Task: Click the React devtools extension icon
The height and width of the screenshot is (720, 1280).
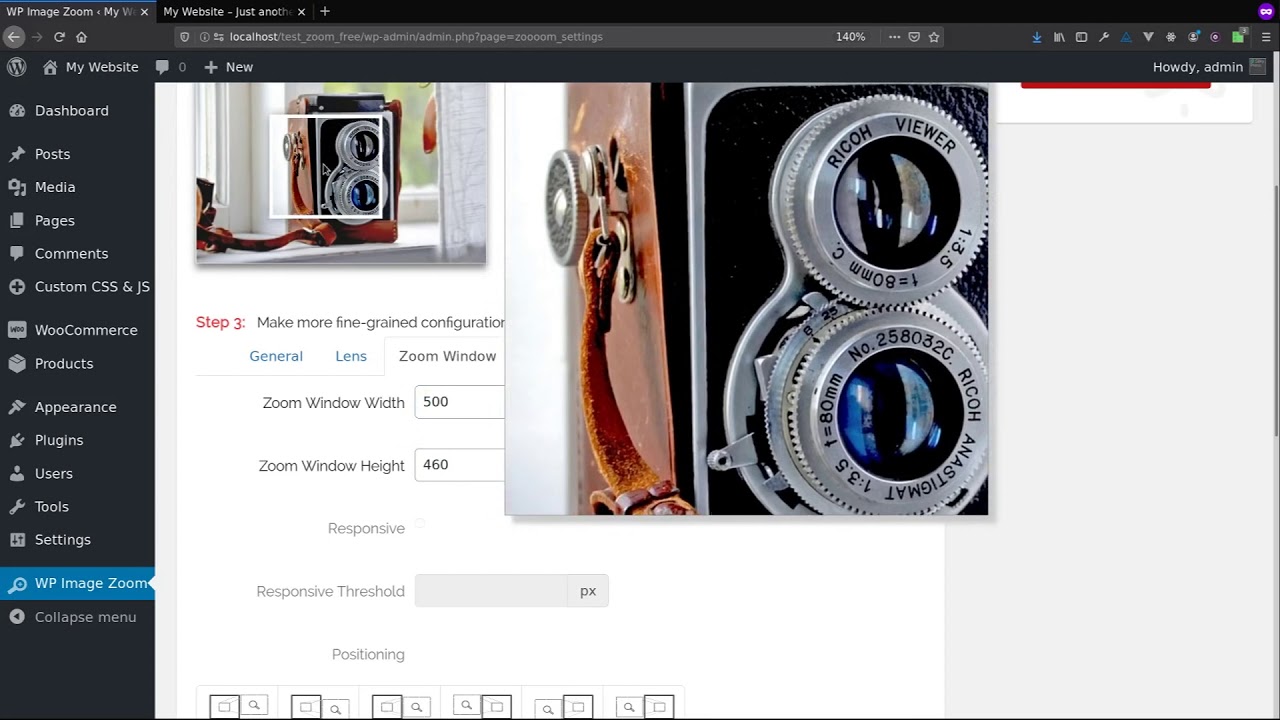Action: (x=1171, y=36)
